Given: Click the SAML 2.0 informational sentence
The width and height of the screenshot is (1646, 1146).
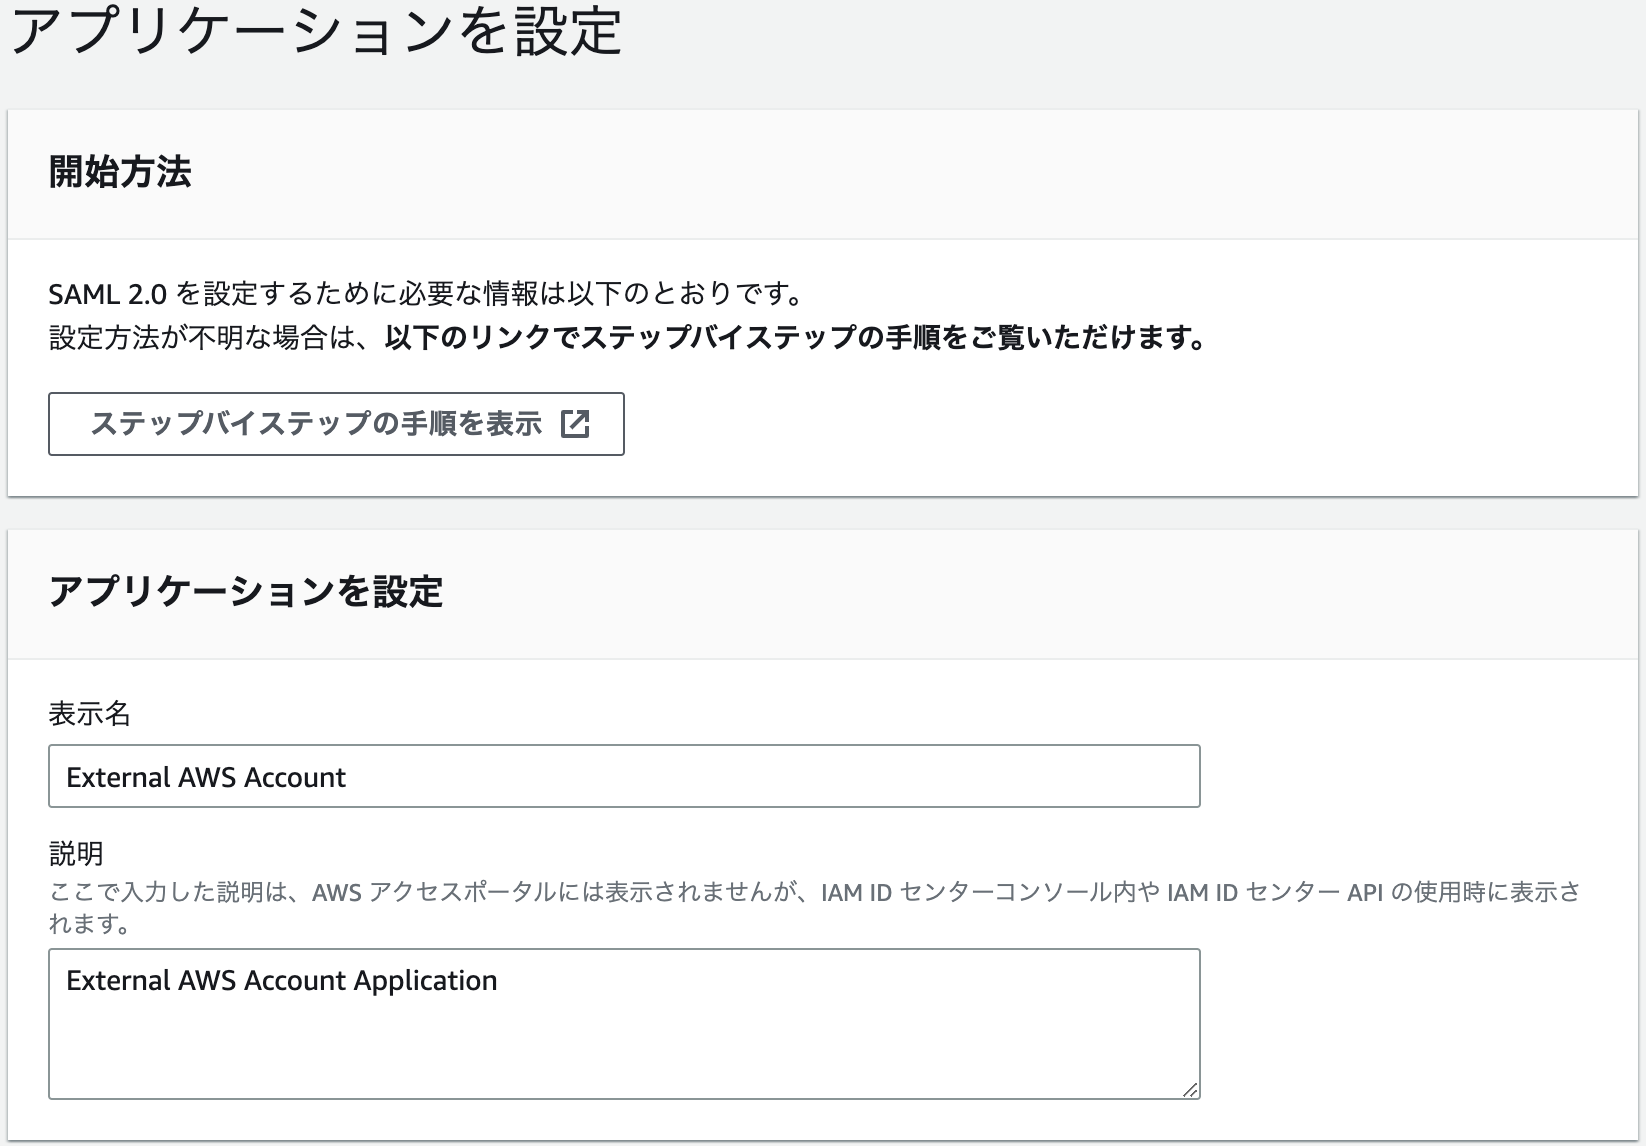Looking at the screenshot, I should tap(430, 294).
